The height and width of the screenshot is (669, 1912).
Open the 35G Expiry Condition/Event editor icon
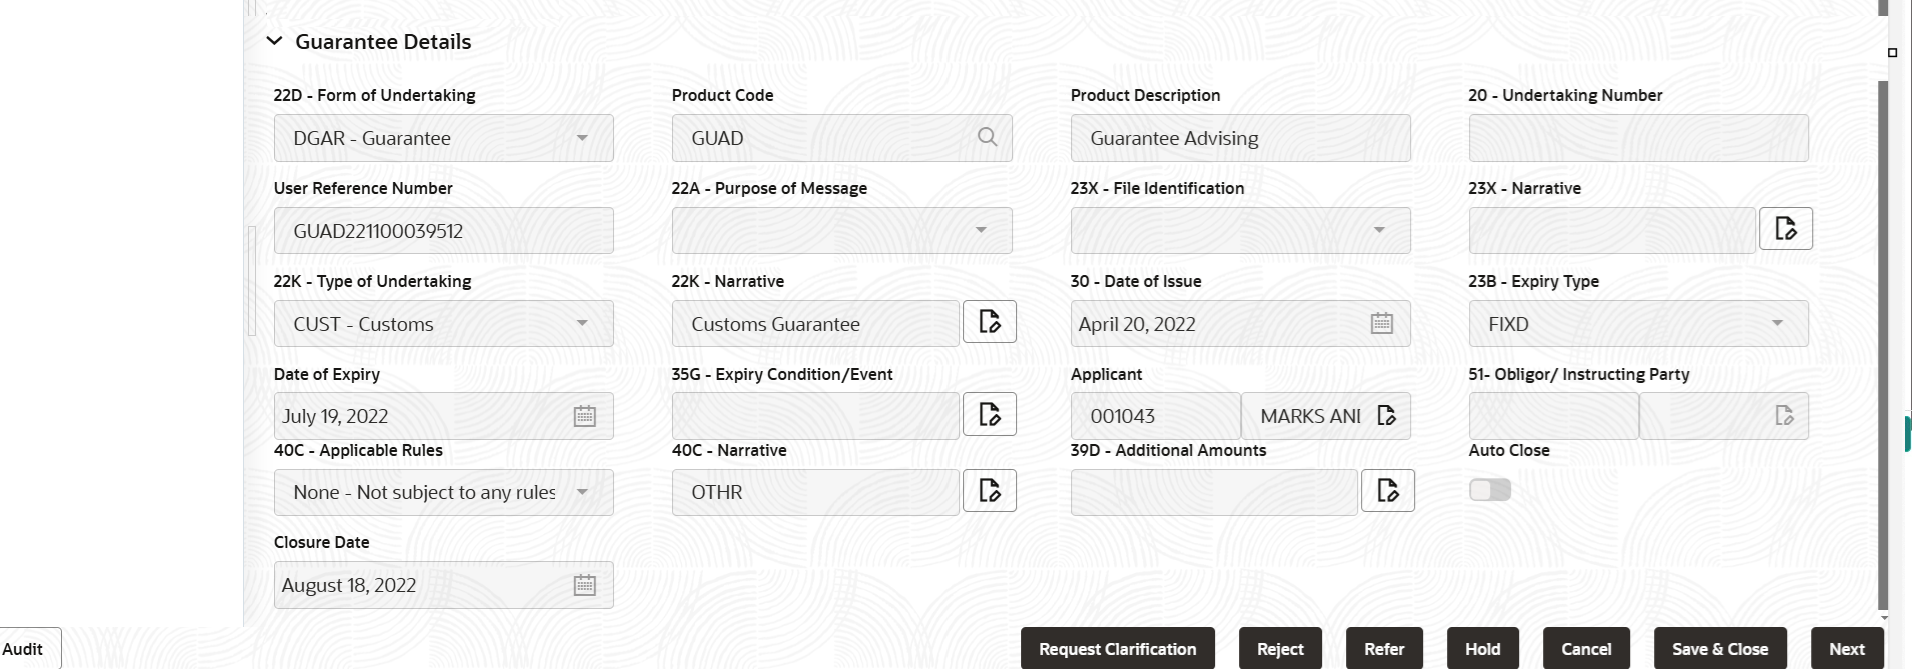989,415
